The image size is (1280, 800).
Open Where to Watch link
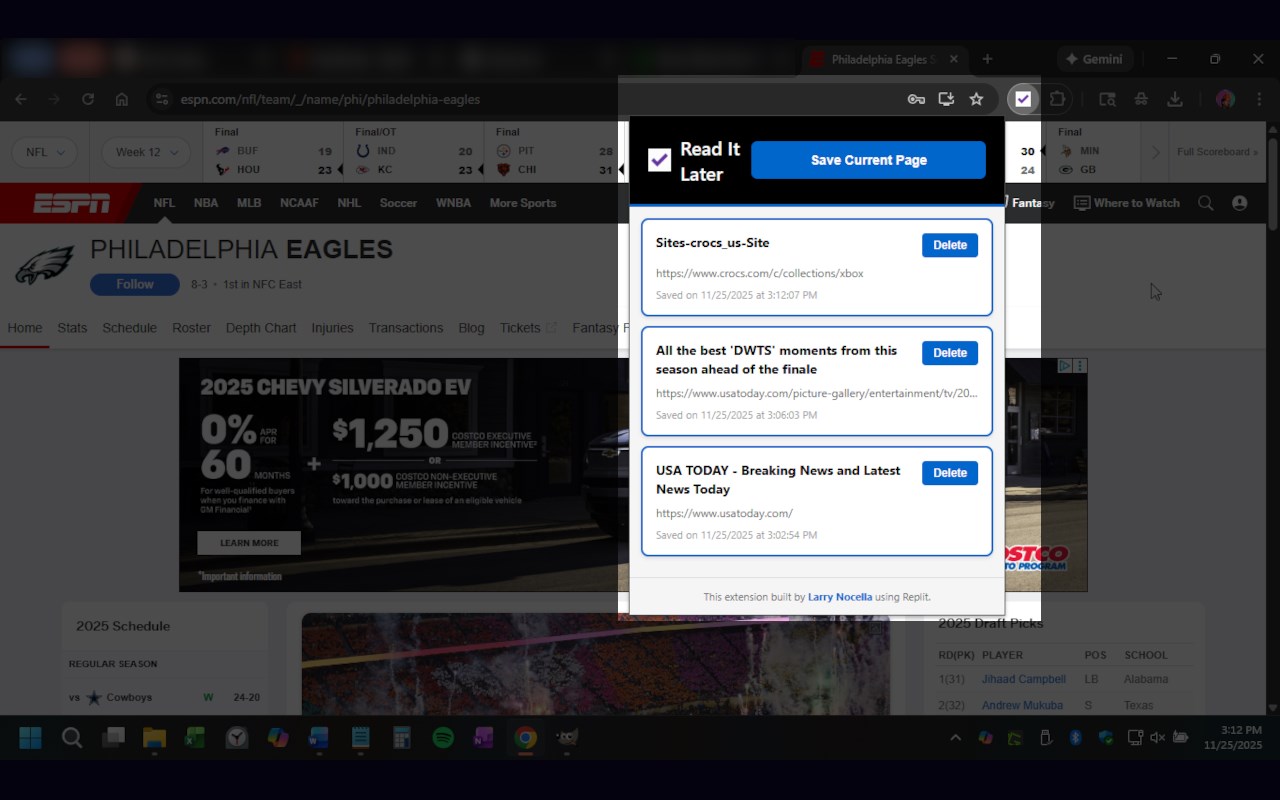[x=1127, y=203]
